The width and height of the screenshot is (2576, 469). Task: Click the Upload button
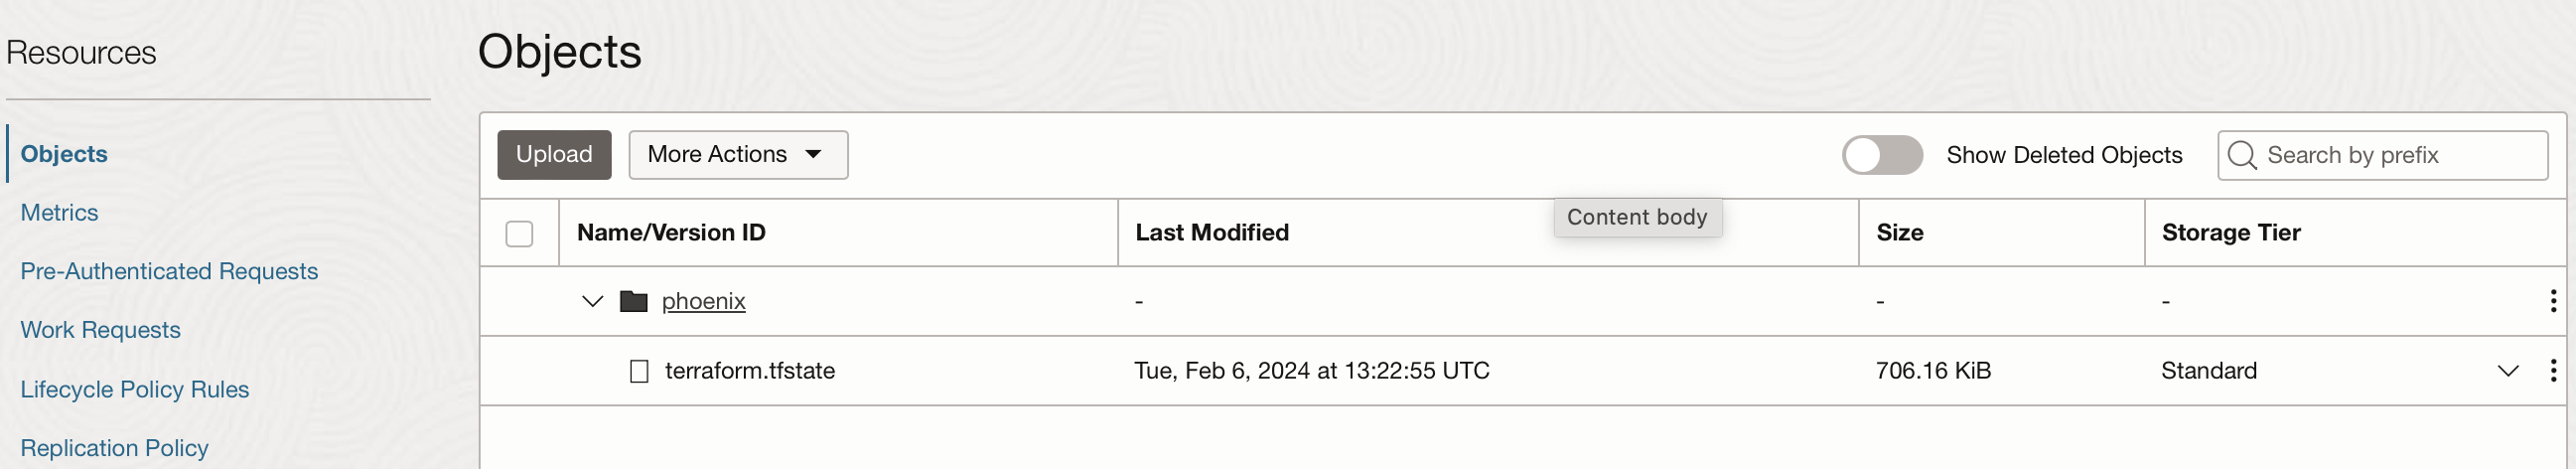pos(554,155)
